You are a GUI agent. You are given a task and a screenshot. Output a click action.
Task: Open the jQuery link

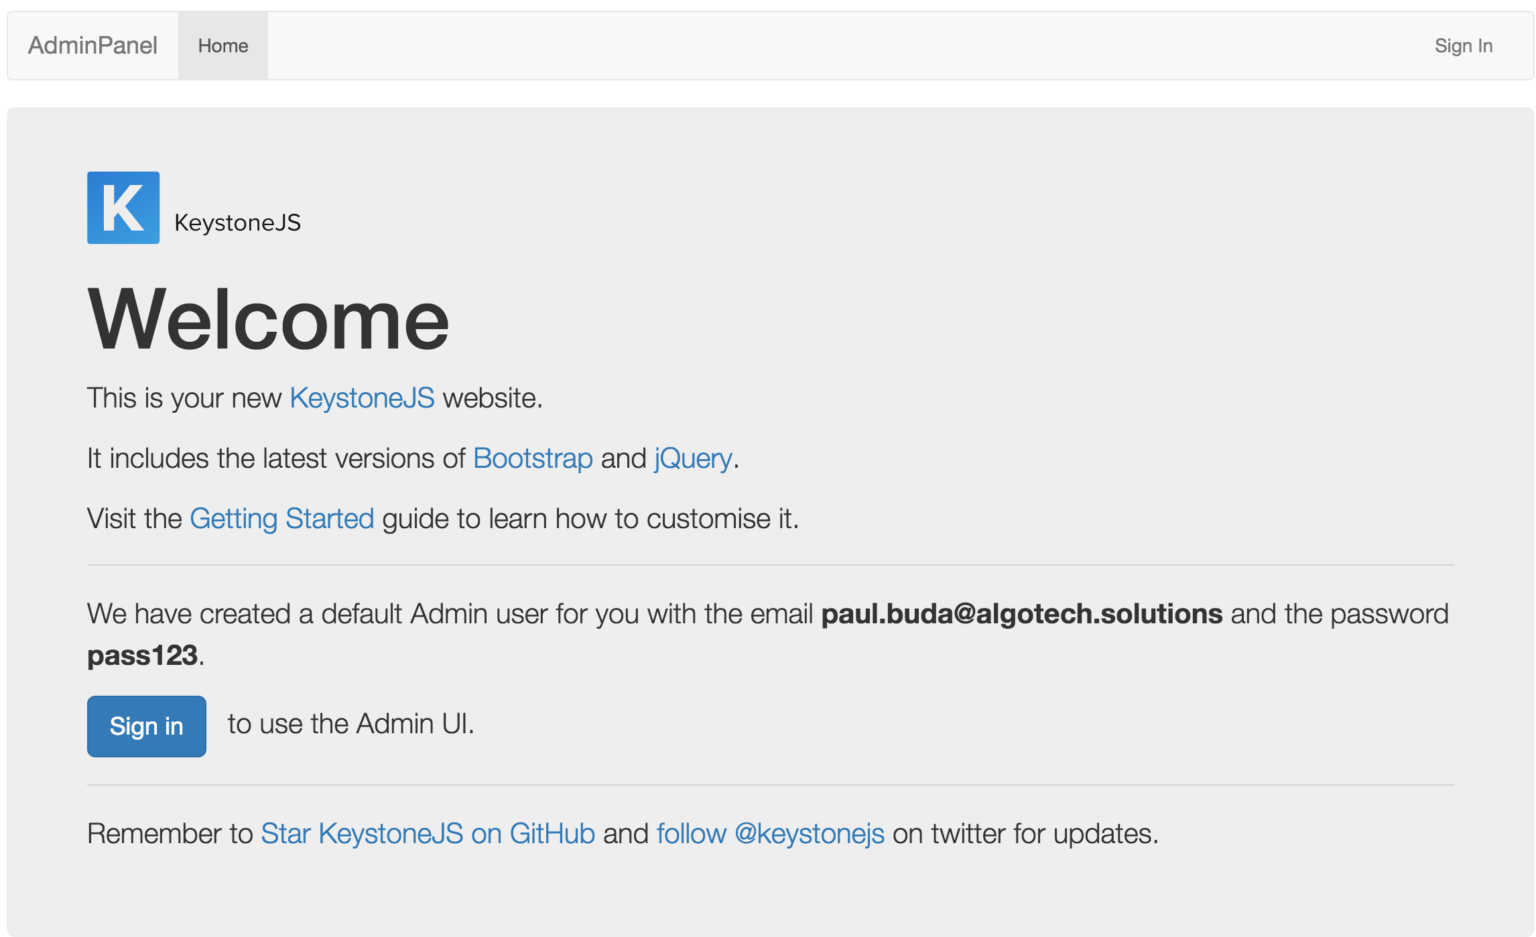pos(693,459)
